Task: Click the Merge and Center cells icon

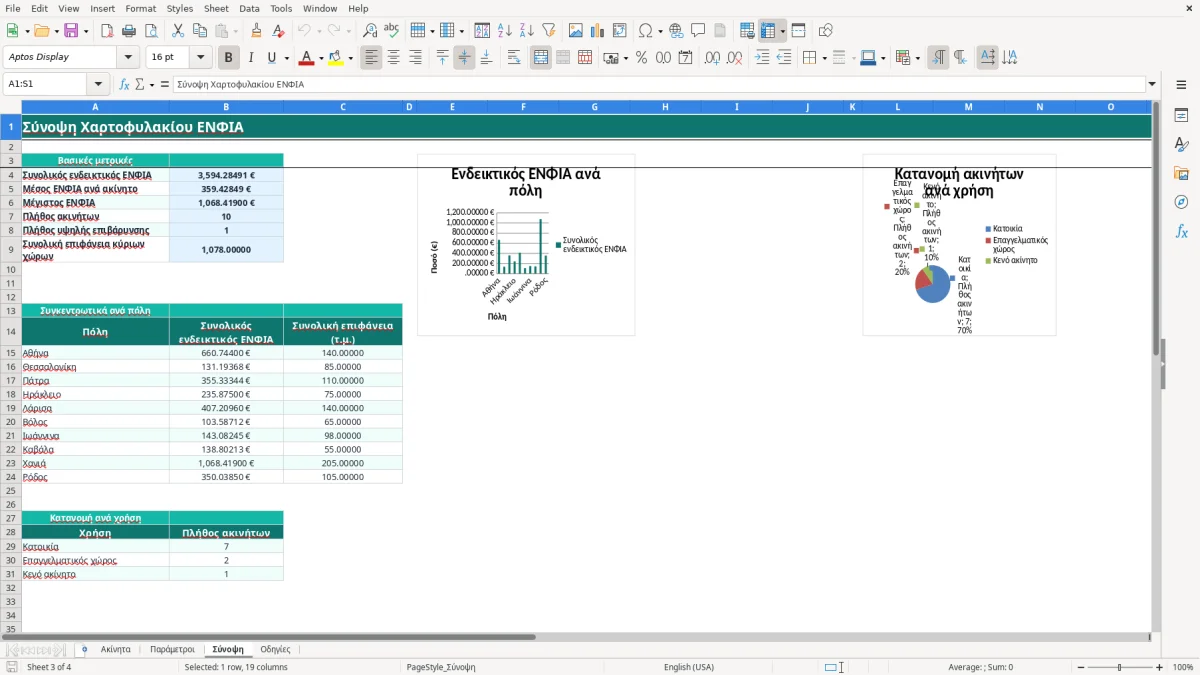Action: (x=541, y=58)
